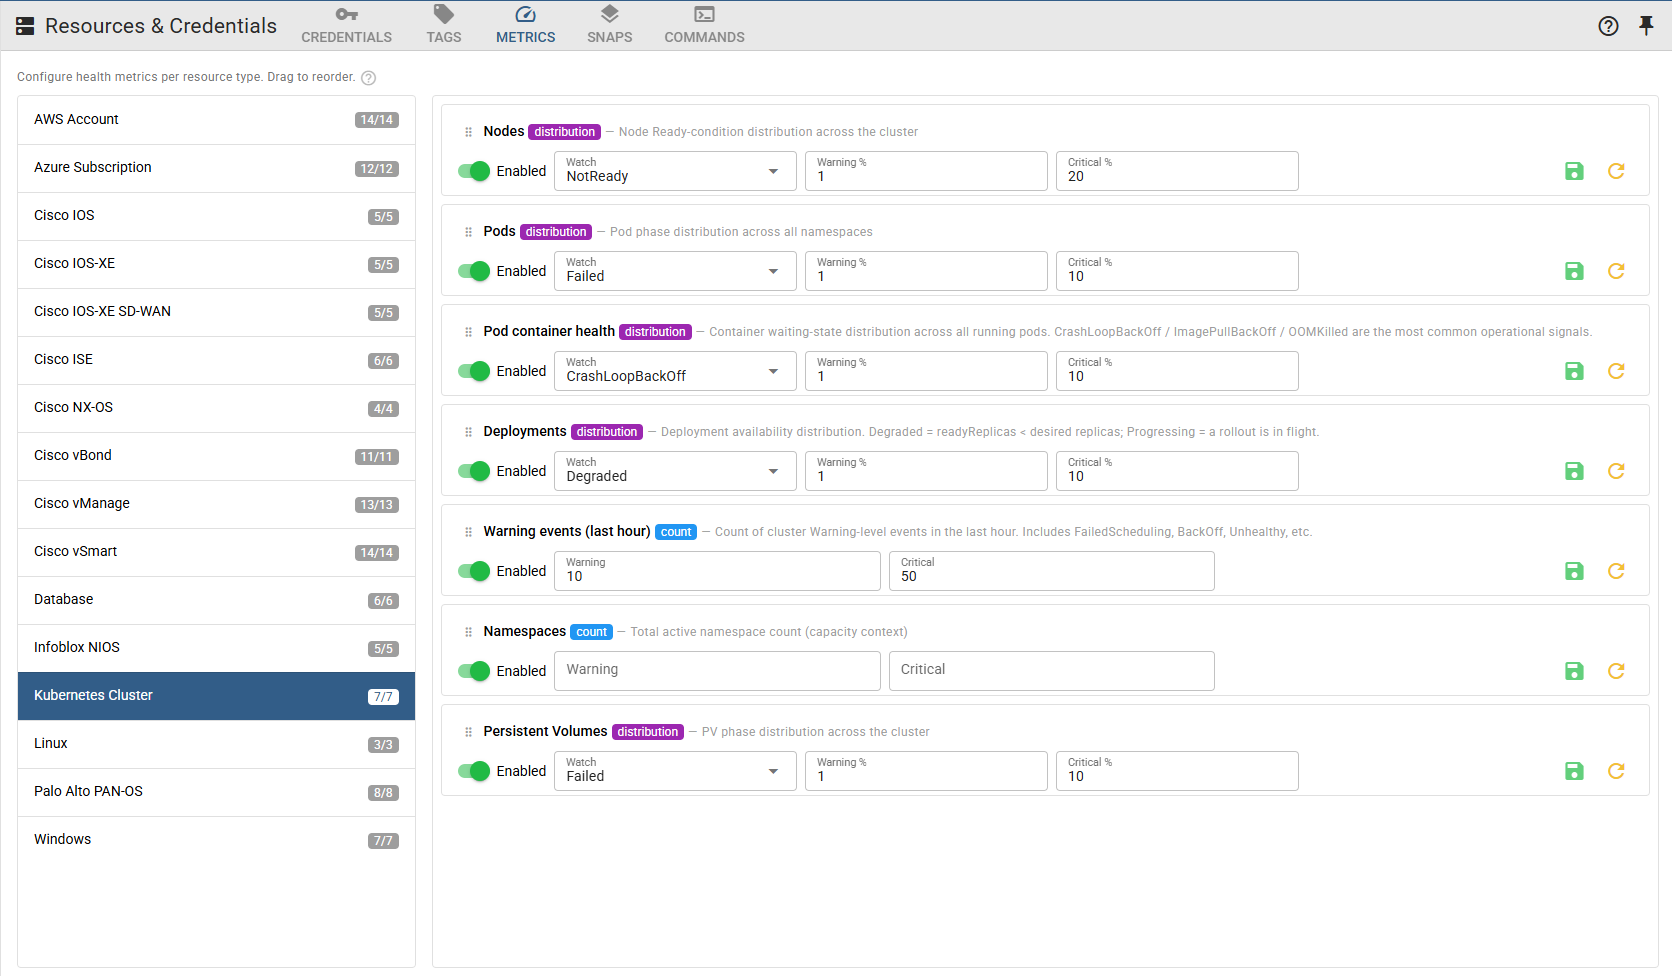1672x976 pixels.
Task: Disable the Namespaces metric switch
Action: 474,671
